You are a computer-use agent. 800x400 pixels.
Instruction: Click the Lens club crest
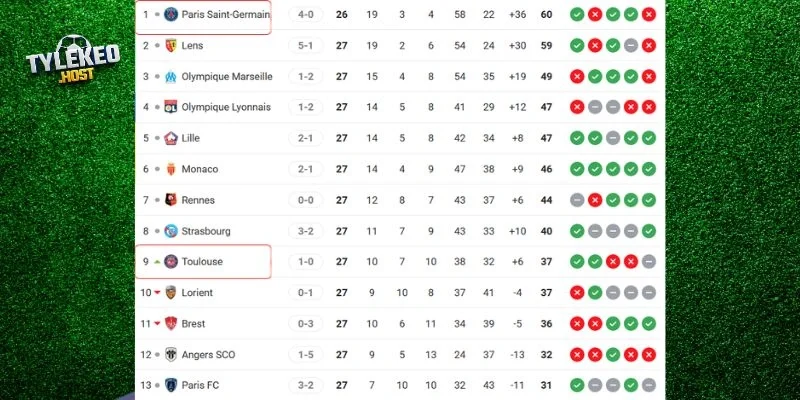pyautogui.click(x=171, y=45)
